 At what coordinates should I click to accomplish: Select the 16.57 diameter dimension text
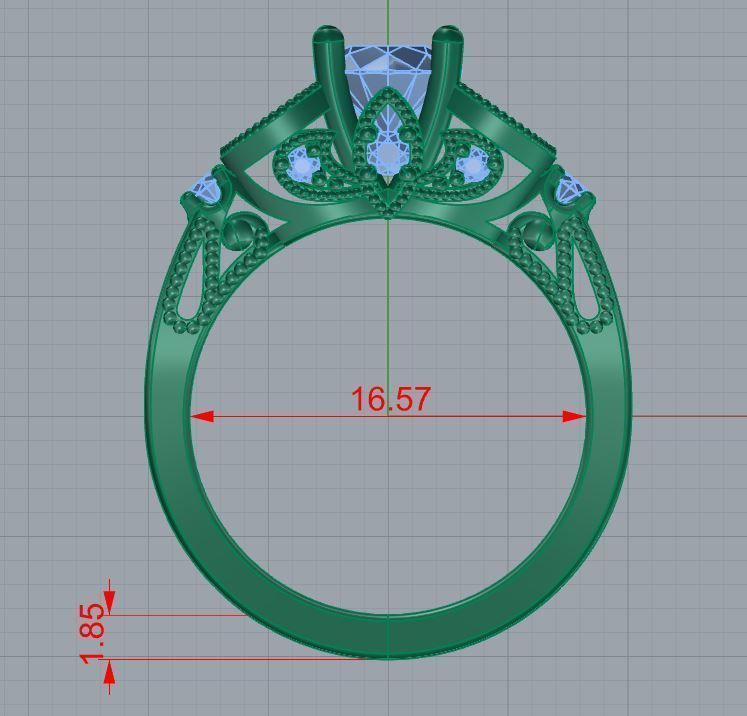(x=391, y=398)
